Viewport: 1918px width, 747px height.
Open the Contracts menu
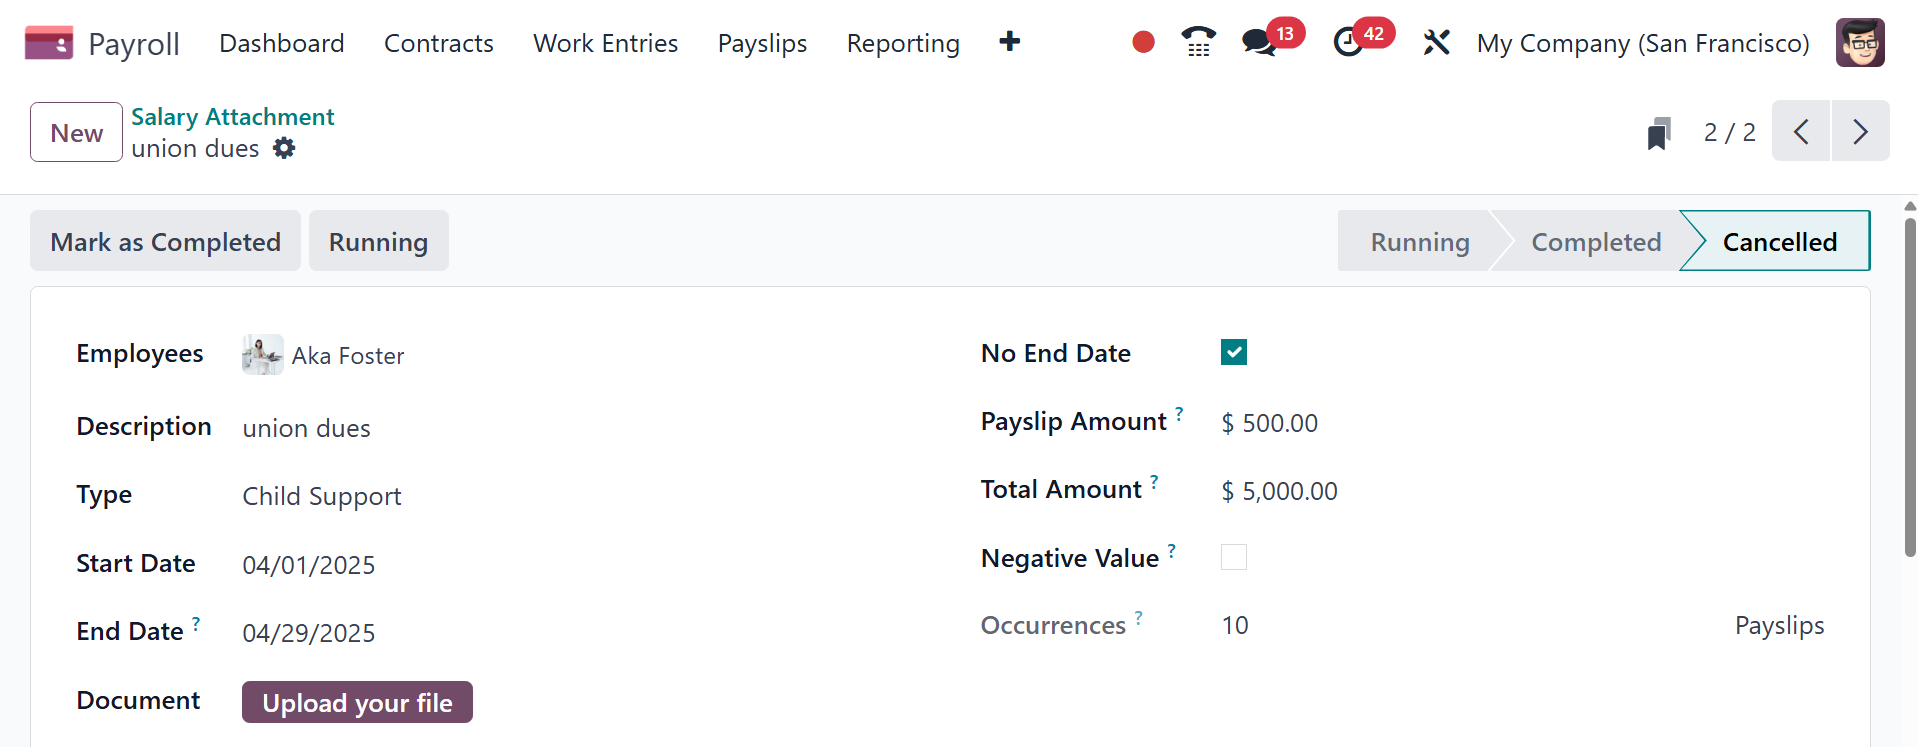[438, 43]
